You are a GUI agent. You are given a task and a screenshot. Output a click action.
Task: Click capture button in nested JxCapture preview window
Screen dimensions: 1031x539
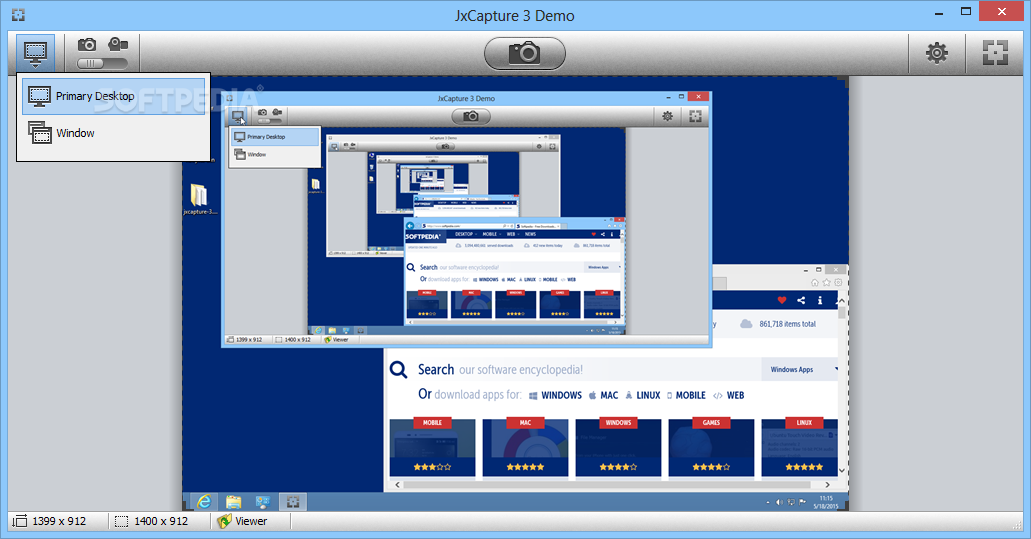point(471,116)
